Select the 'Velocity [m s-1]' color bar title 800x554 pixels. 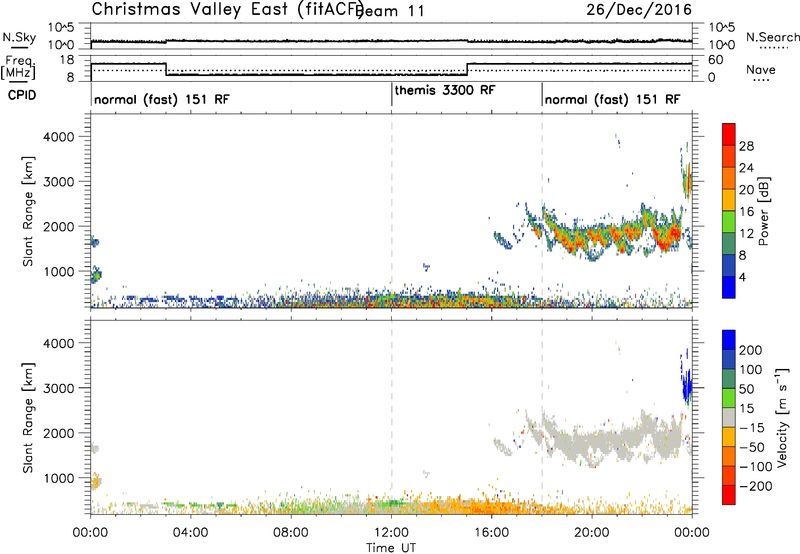click(x=782, y=417)
